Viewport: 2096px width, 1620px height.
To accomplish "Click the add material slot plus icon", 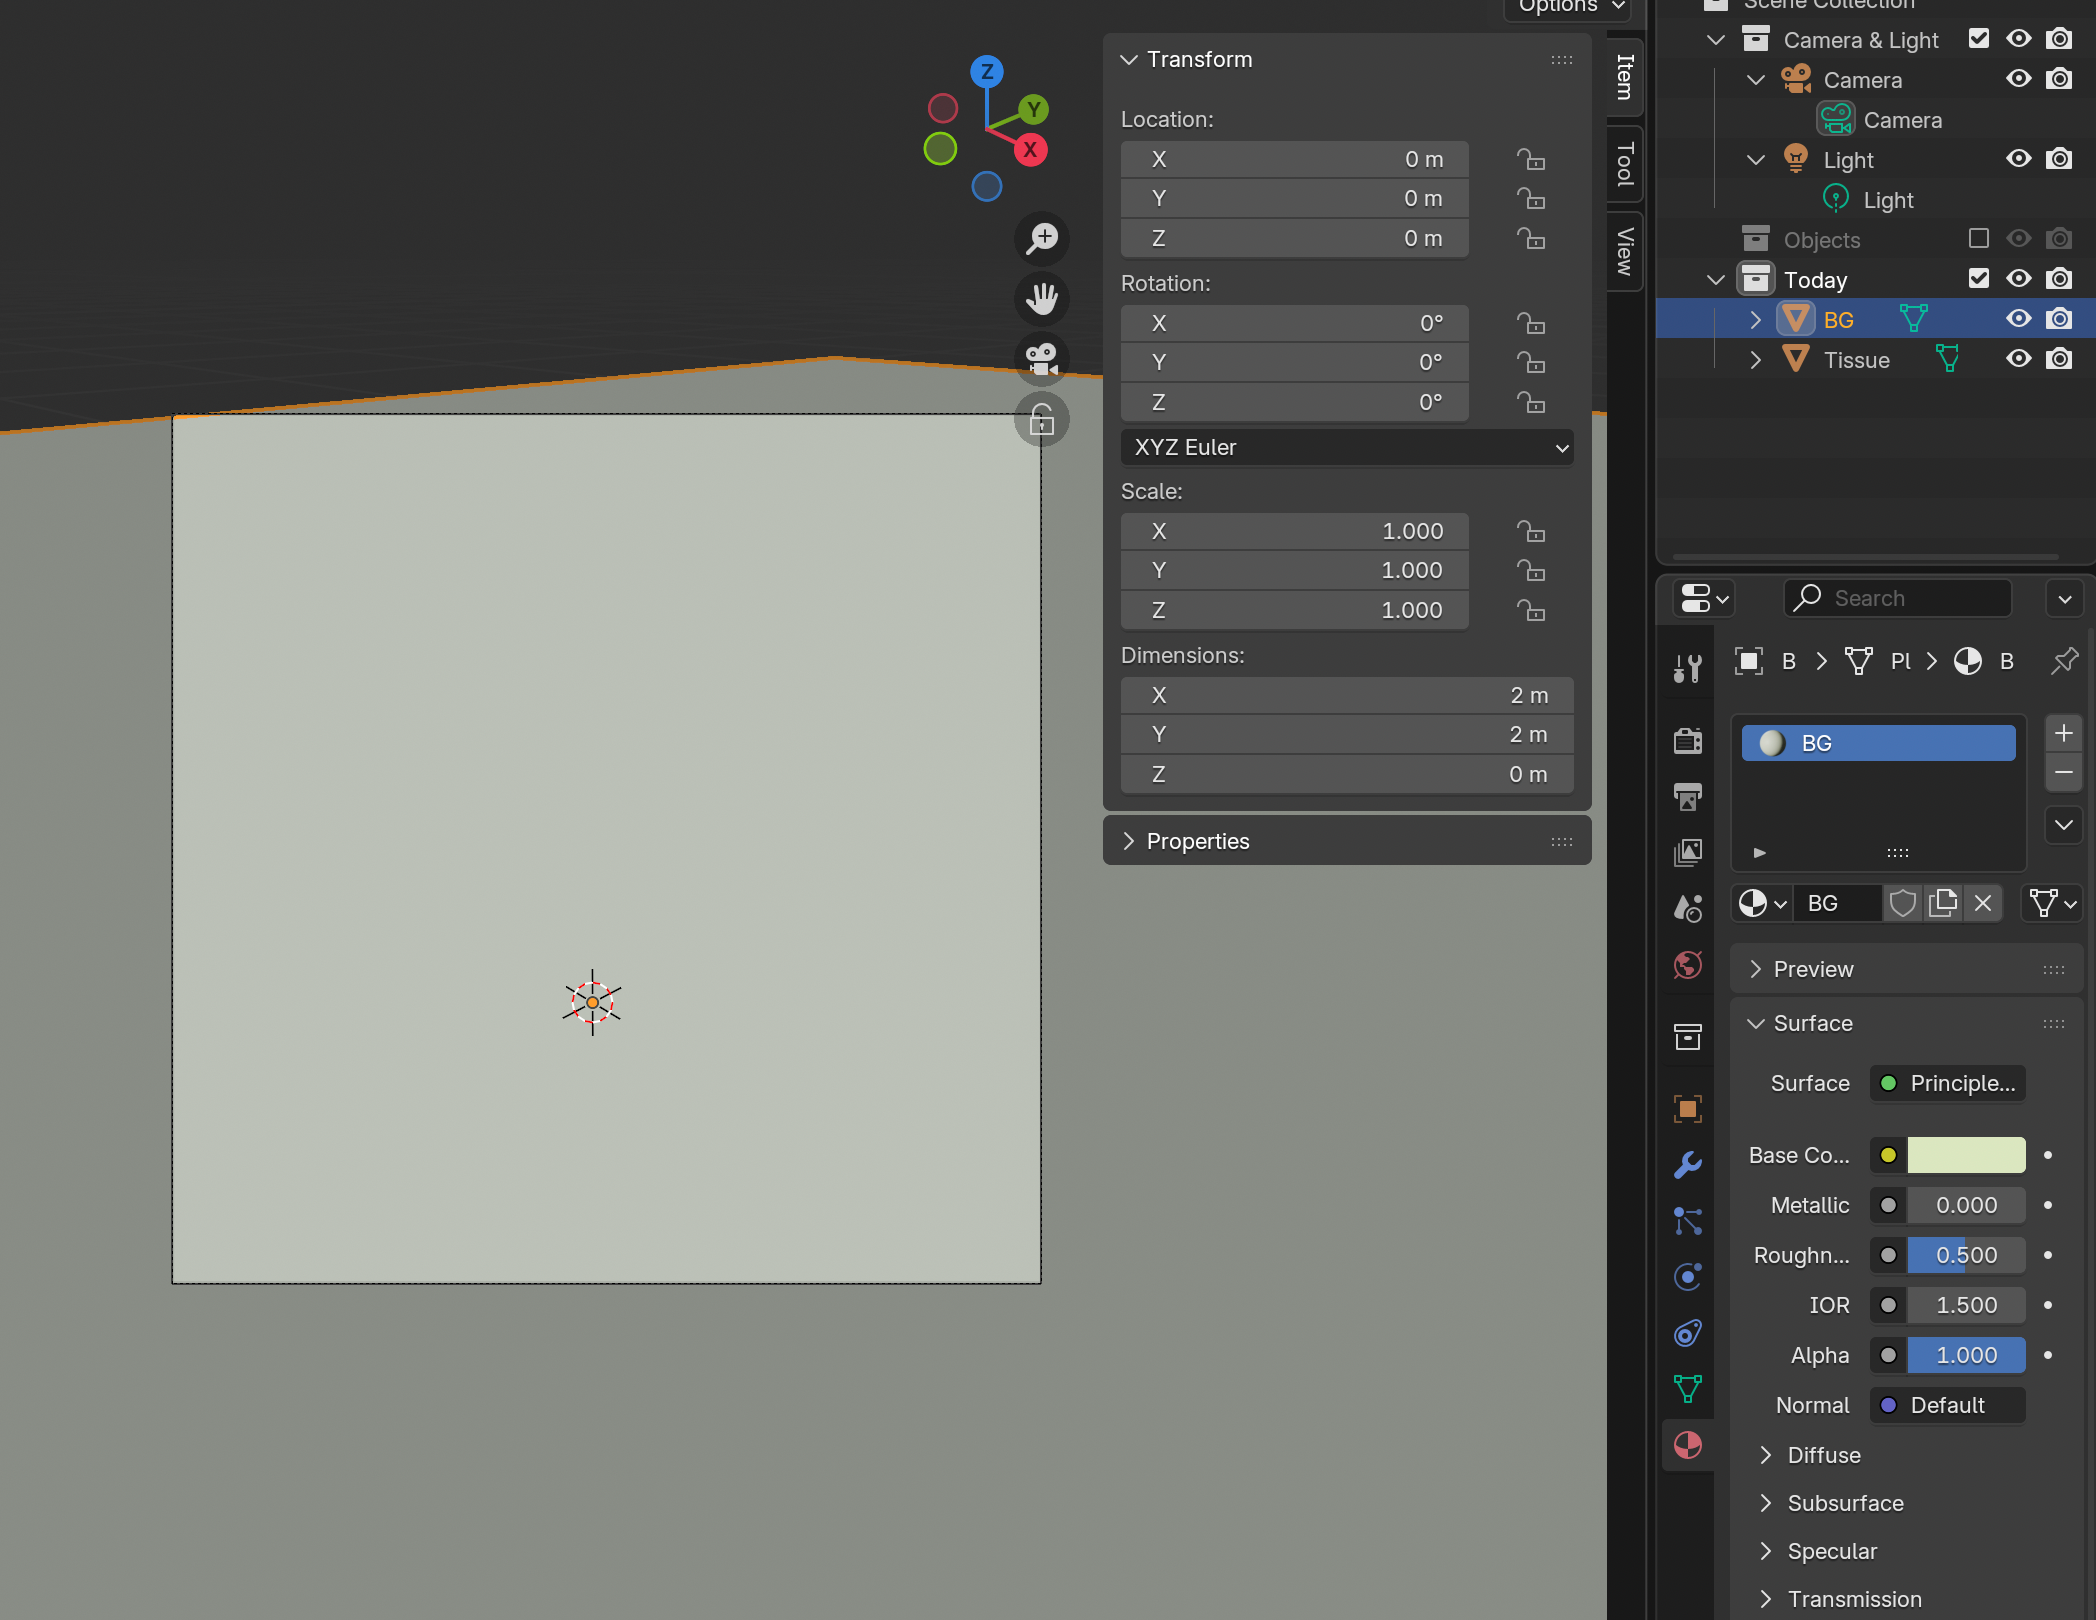I will pyautogui.click(x=2063, y=733).
